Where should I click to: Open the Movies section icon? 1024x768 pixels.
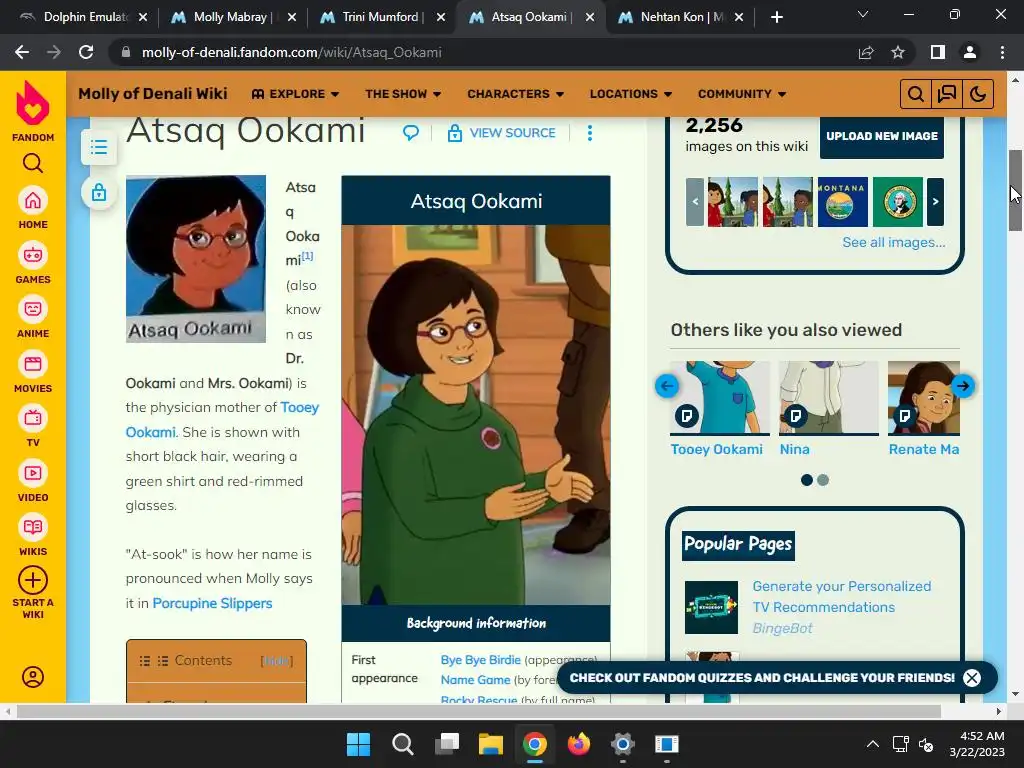[33, 364]
